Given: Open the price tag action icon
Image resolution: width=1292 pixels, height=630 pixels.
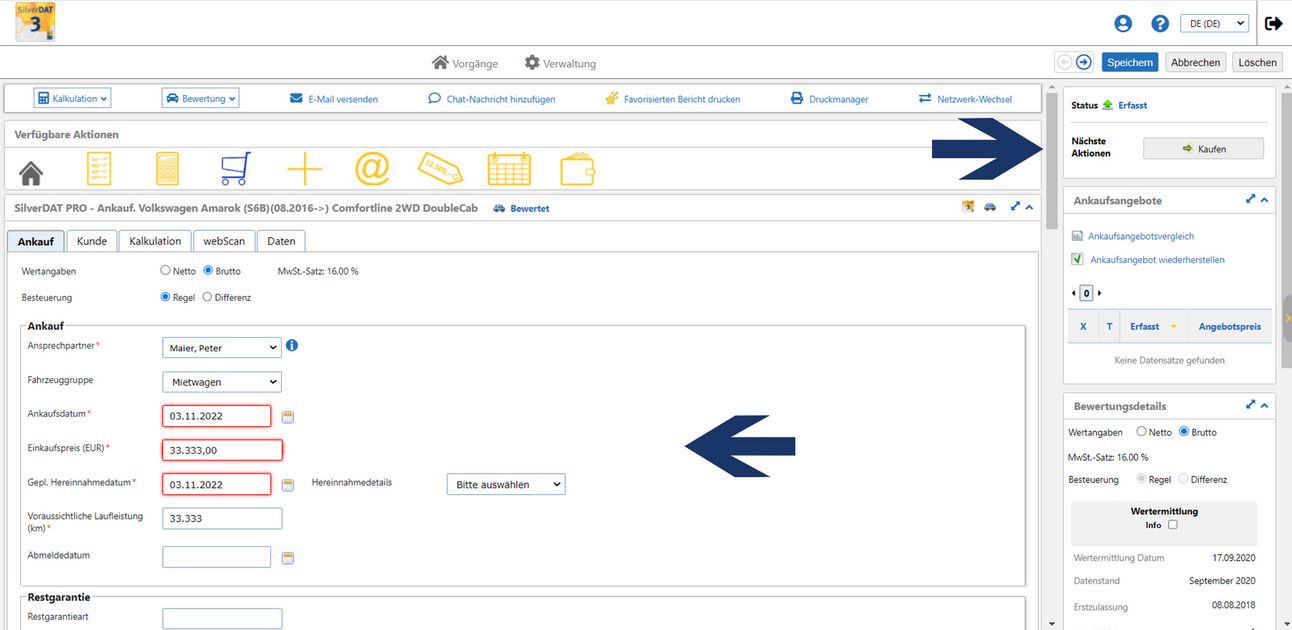Looking at the screenshot, I should coord(440,169).
